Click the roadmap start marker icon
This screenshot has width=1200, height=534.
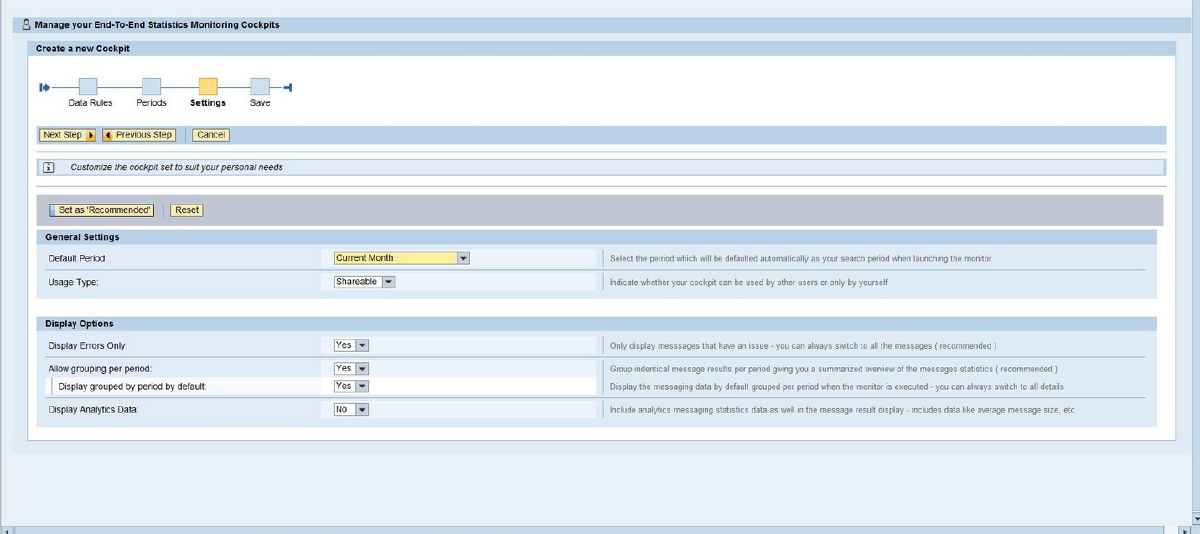(44, 88)
